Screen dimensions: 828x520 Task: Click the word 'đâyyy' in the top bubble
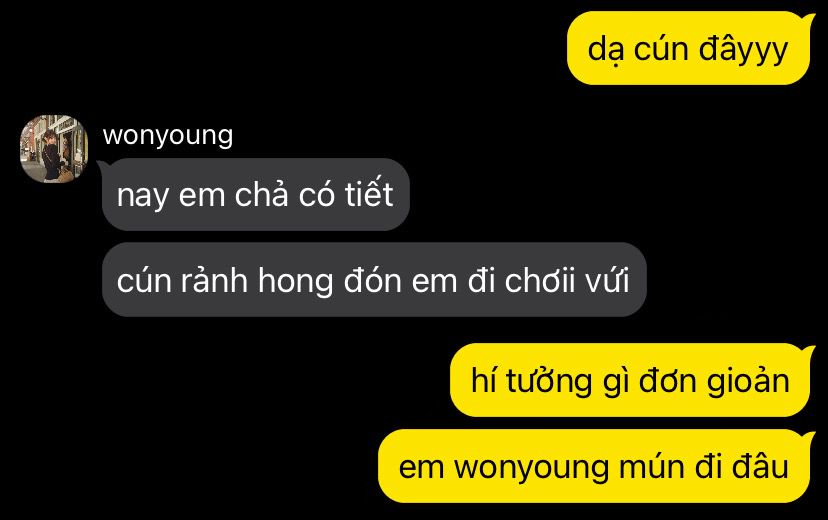coord(744,51)
